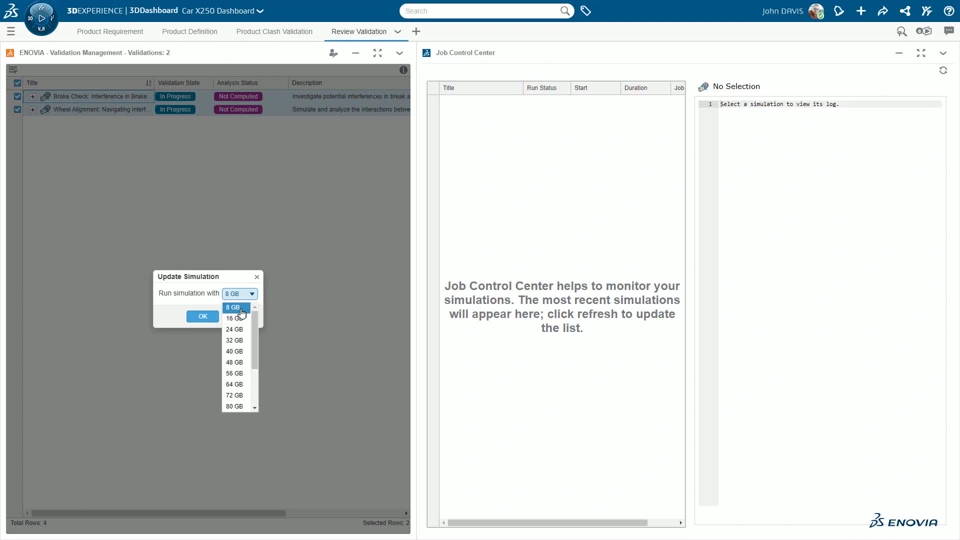Add a new dashboard tab
This screenshot has height=540, width=960.
[x=416, y=31]
